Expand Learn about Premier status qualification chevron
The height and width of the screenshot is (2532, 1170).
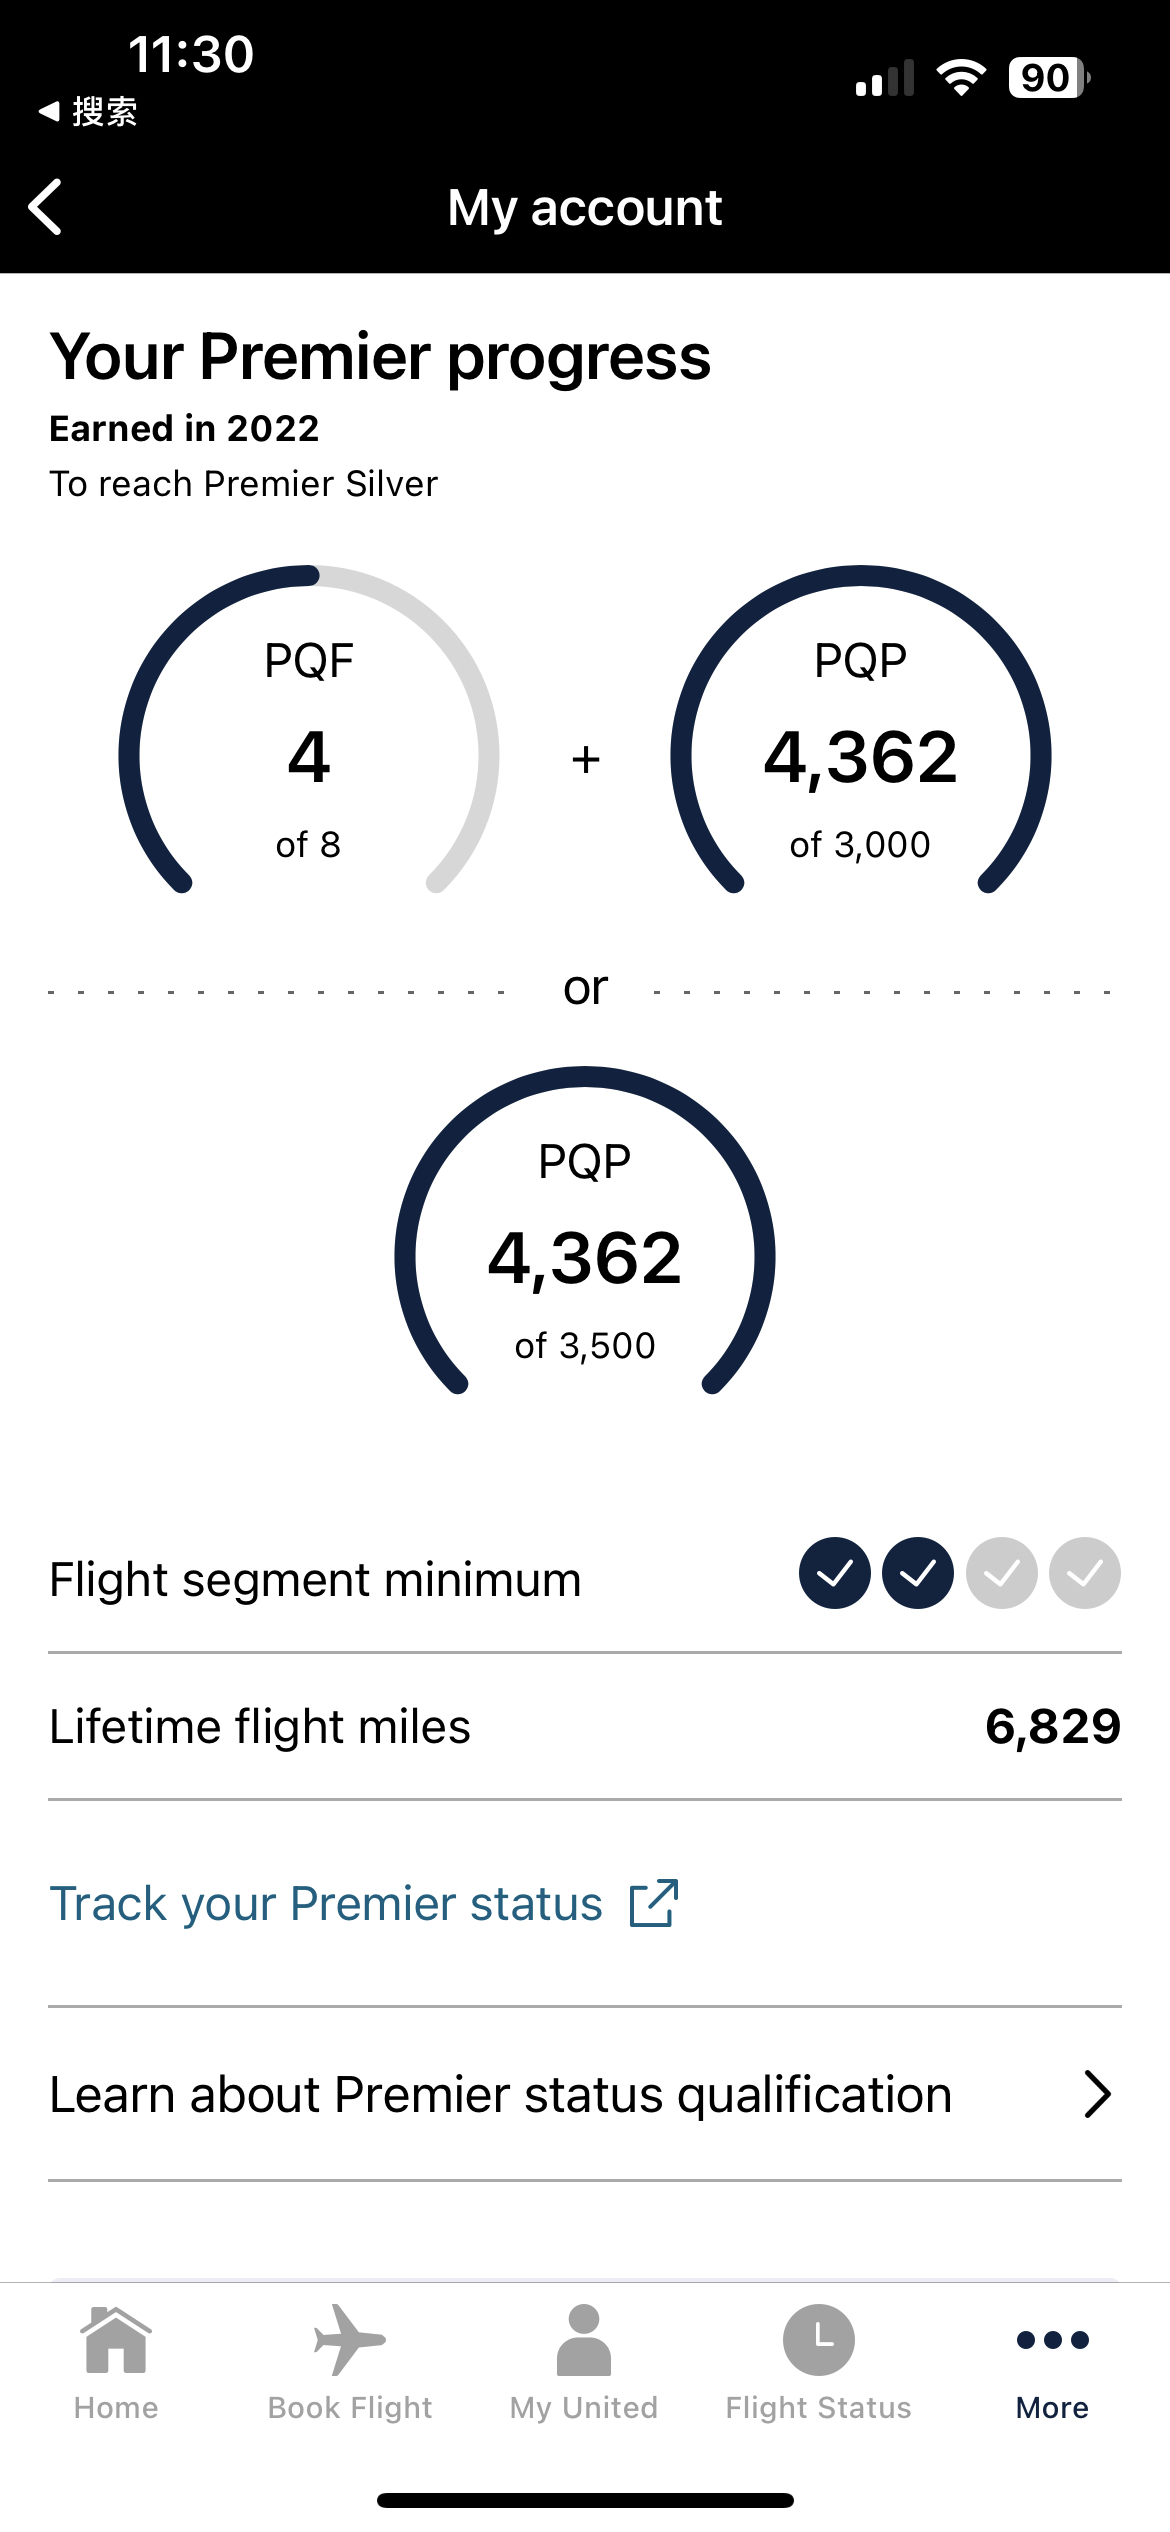click(1097, 2094)
